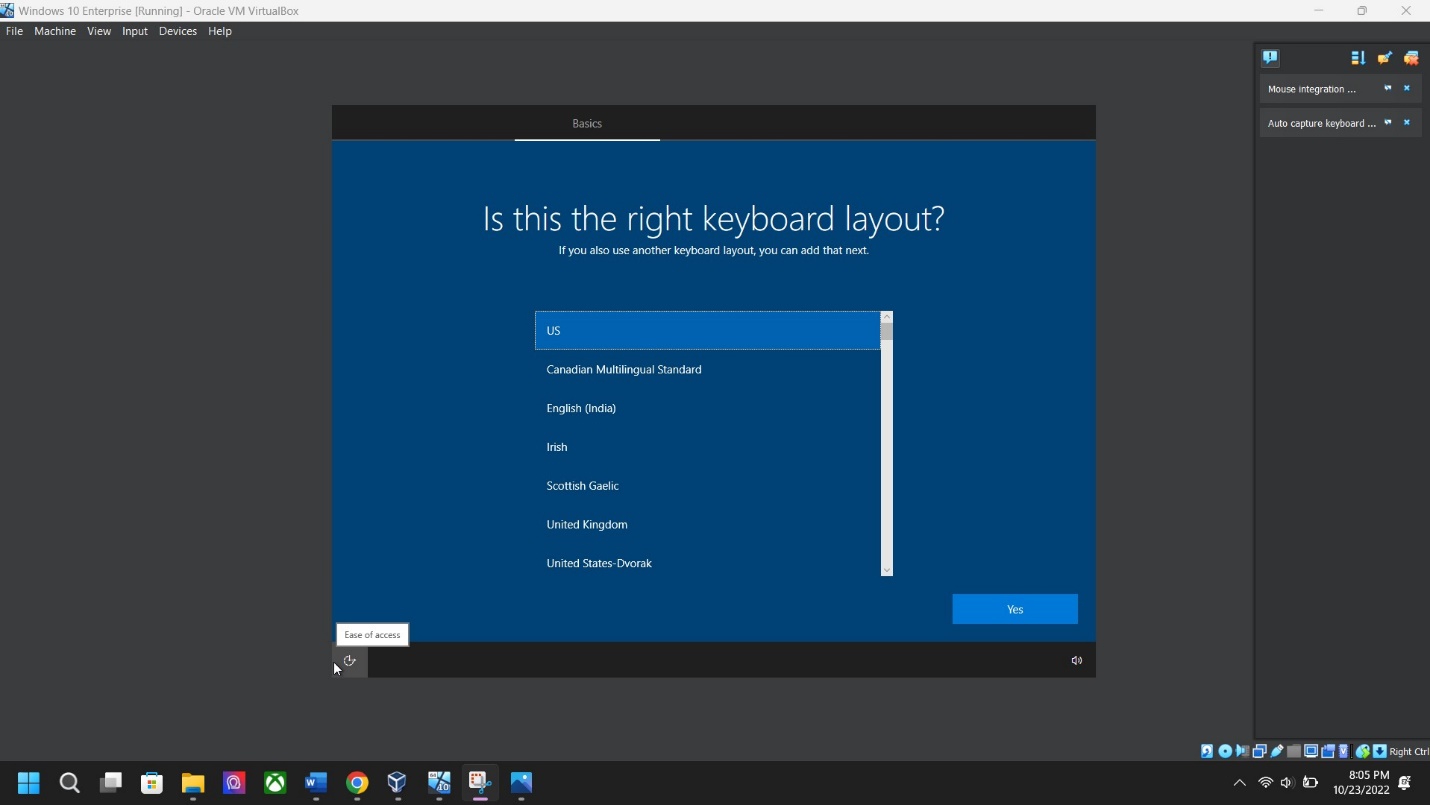Click the broom icon to clear finished notifications
The width and height of the screenshot is (1430, 805).
[1384, 58]
